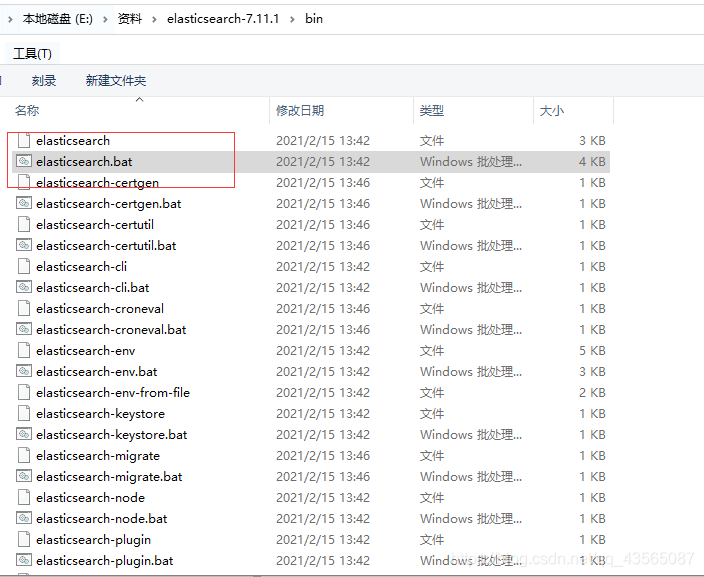704x577 pixels.
Task: Sort by the 修改日期 column header
Action: click(300, 110)
